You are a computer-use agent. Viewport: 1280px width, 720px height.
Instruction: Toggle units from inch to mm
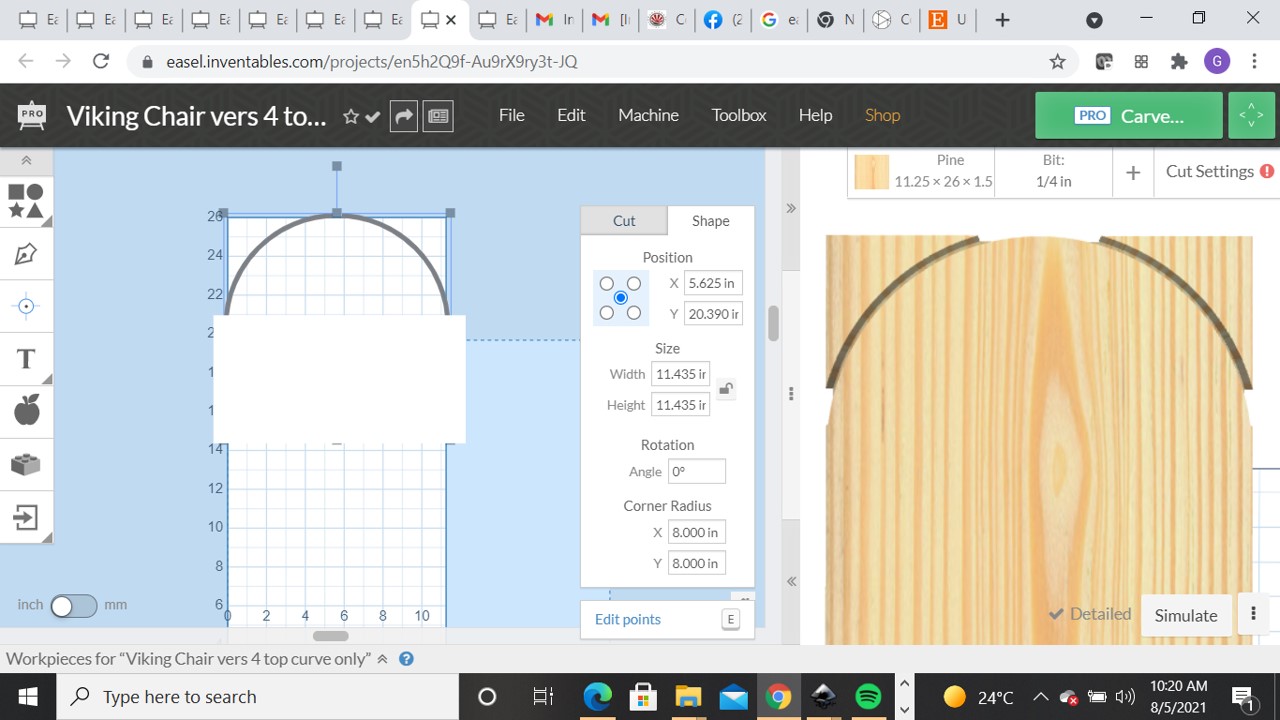tap(73, 605)
